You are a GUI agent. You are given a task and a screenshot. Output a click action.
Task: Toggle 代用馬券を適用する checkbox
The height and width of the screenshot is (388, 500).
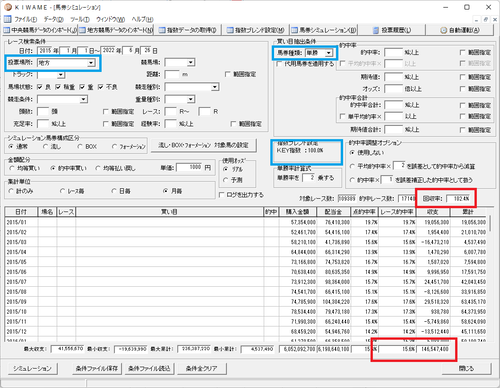click(279, 64)
